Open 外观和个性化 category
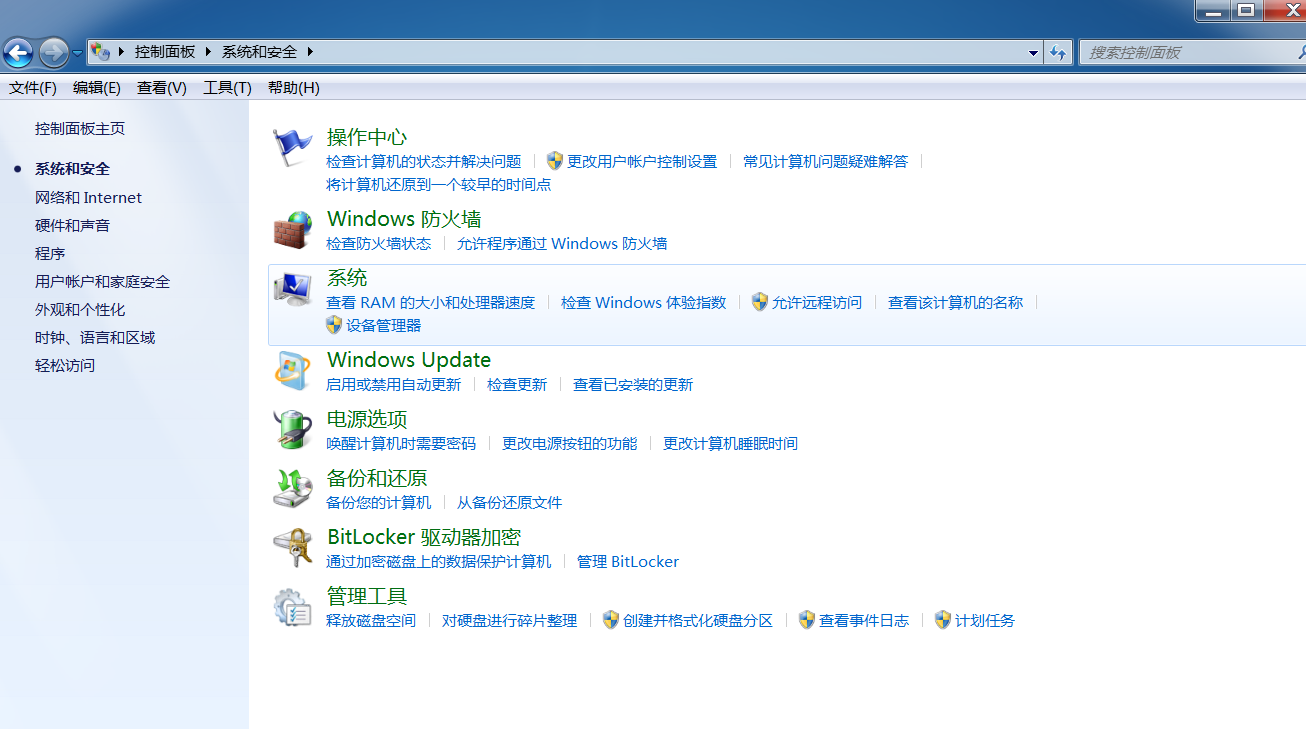 [x=80, y=310]
